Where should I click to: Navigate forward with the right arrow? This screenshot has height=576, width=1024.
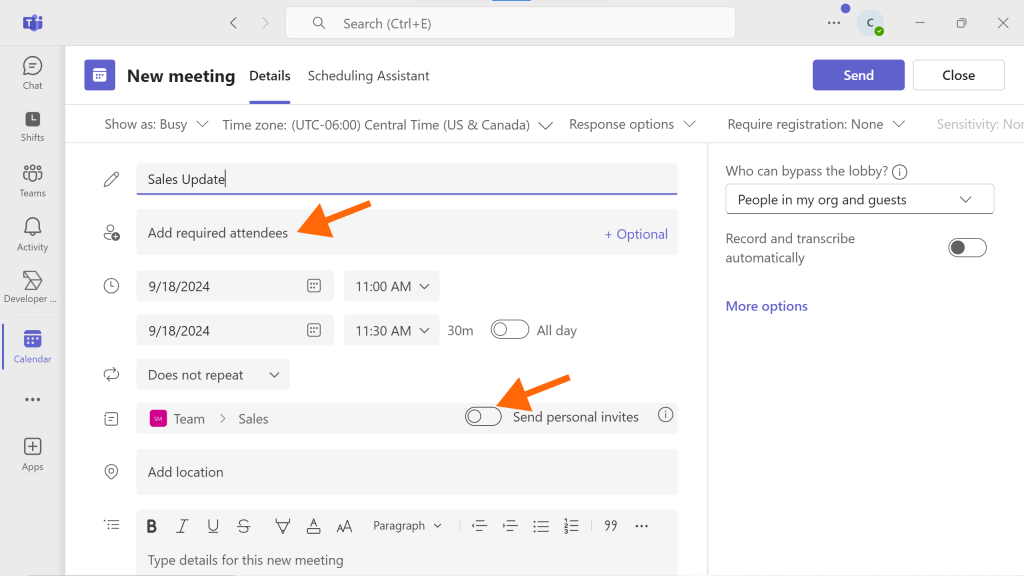[x=264, y=23]
